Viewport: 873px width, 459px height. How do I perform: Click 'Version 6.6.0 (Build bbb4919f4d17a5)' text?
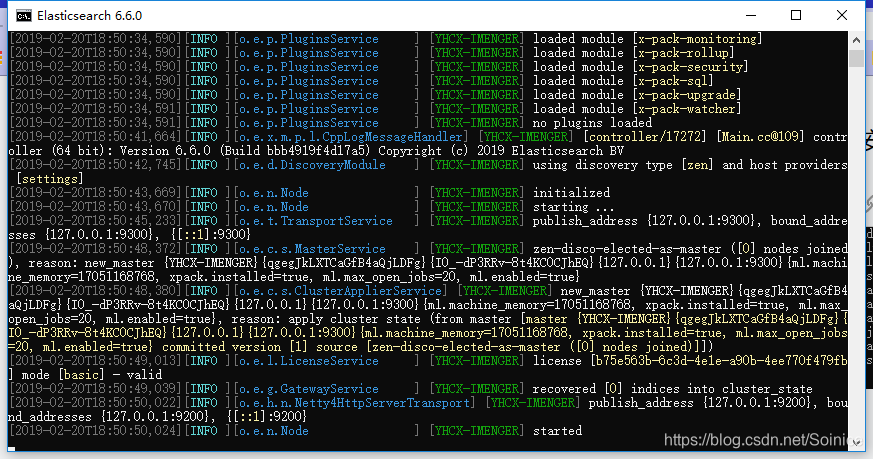[x=244, y=151]
